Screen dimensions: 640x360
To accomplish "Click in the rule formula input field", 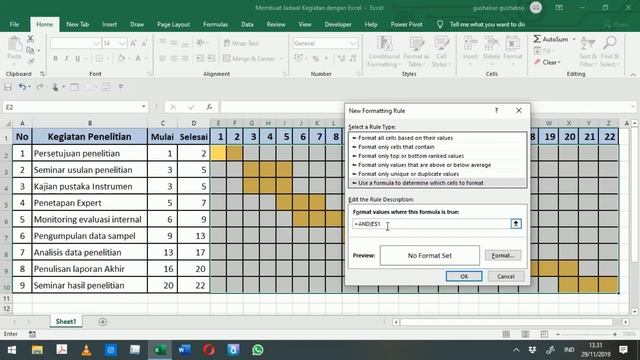I will tap(431, 224).
